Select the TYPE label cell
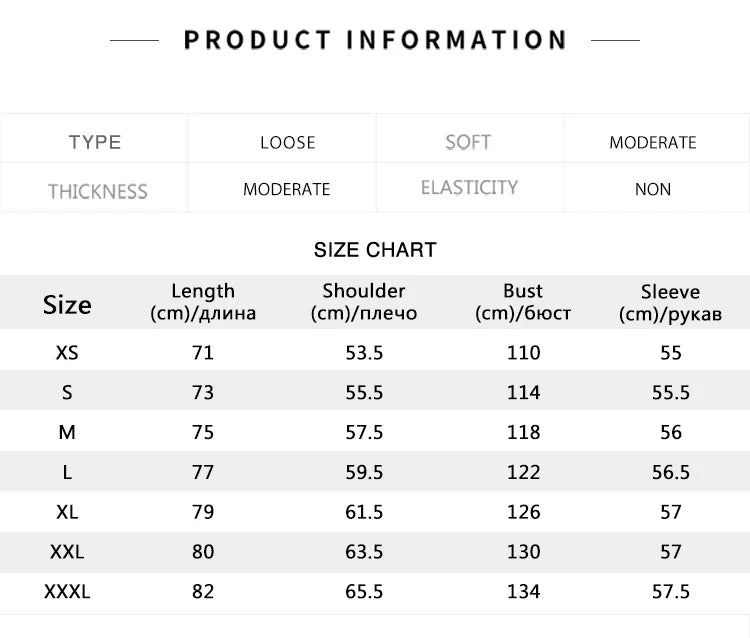This screenshot has height=638, width=750. click(x=95, y=142)
